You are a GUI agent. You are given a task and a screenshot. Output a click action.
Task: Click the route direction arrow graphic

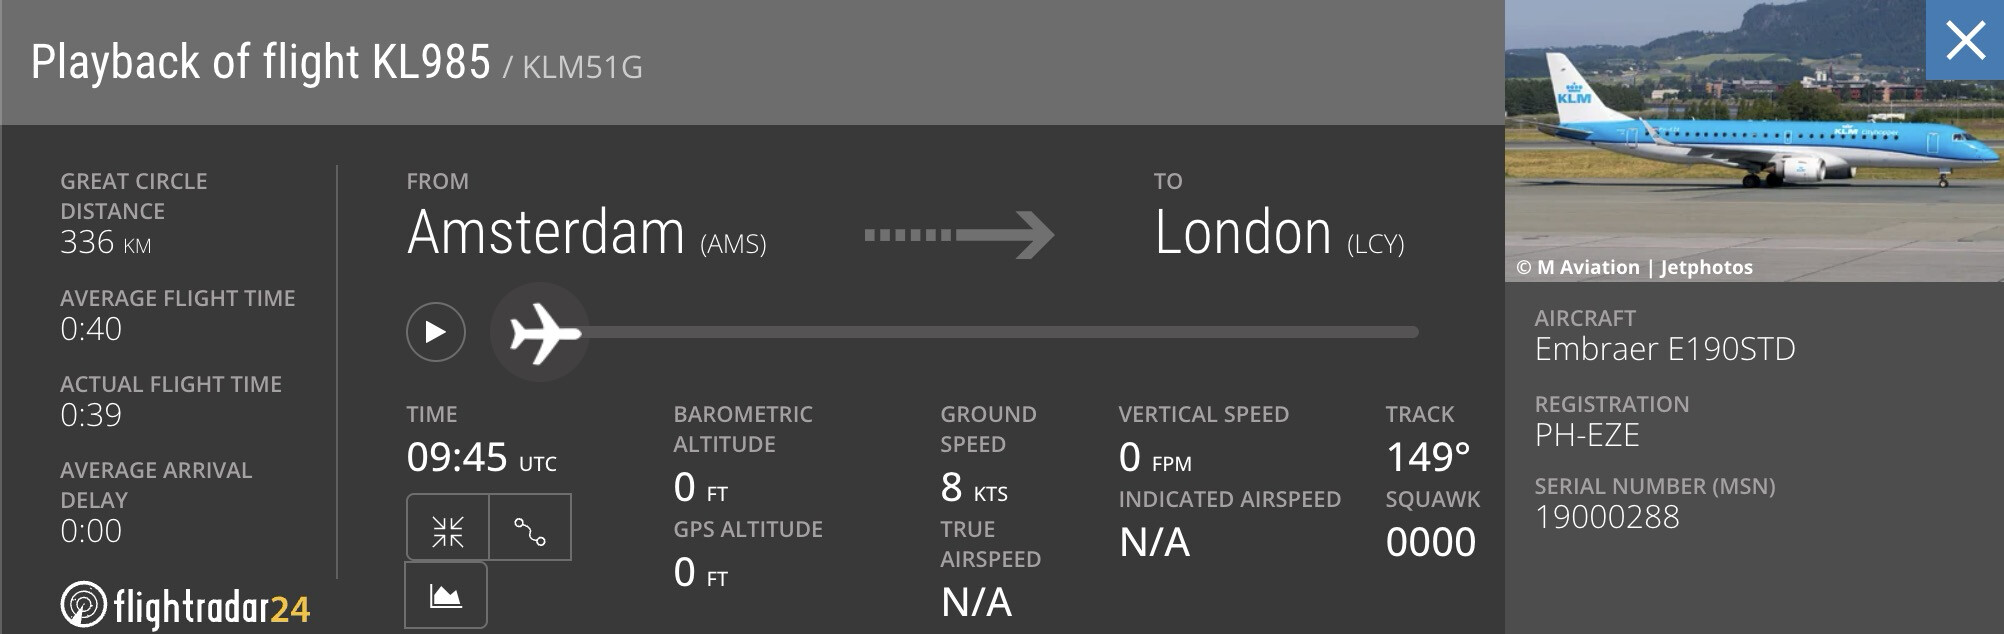click(x=959, y=235)
